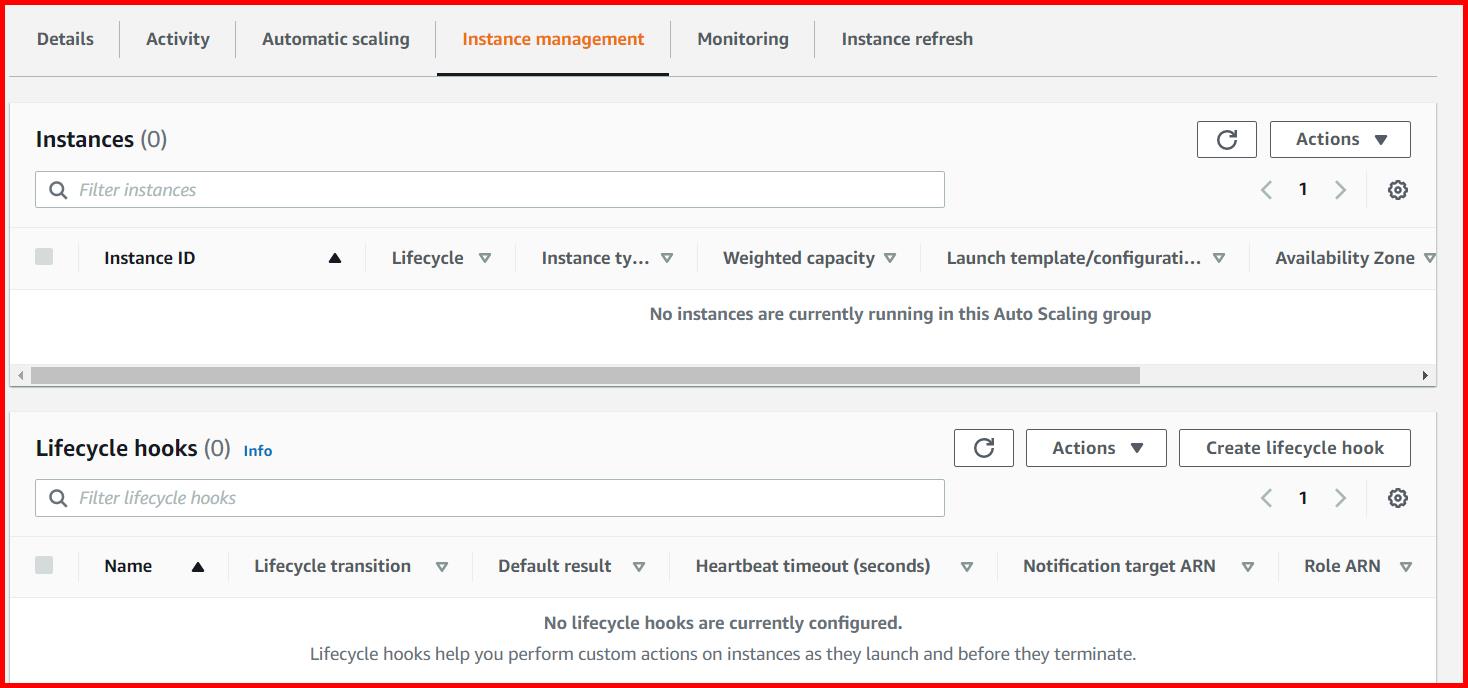Select all rows in the Lifecycle hooks table
Viewport: 1468px width, 688px height.
point(44,564)
